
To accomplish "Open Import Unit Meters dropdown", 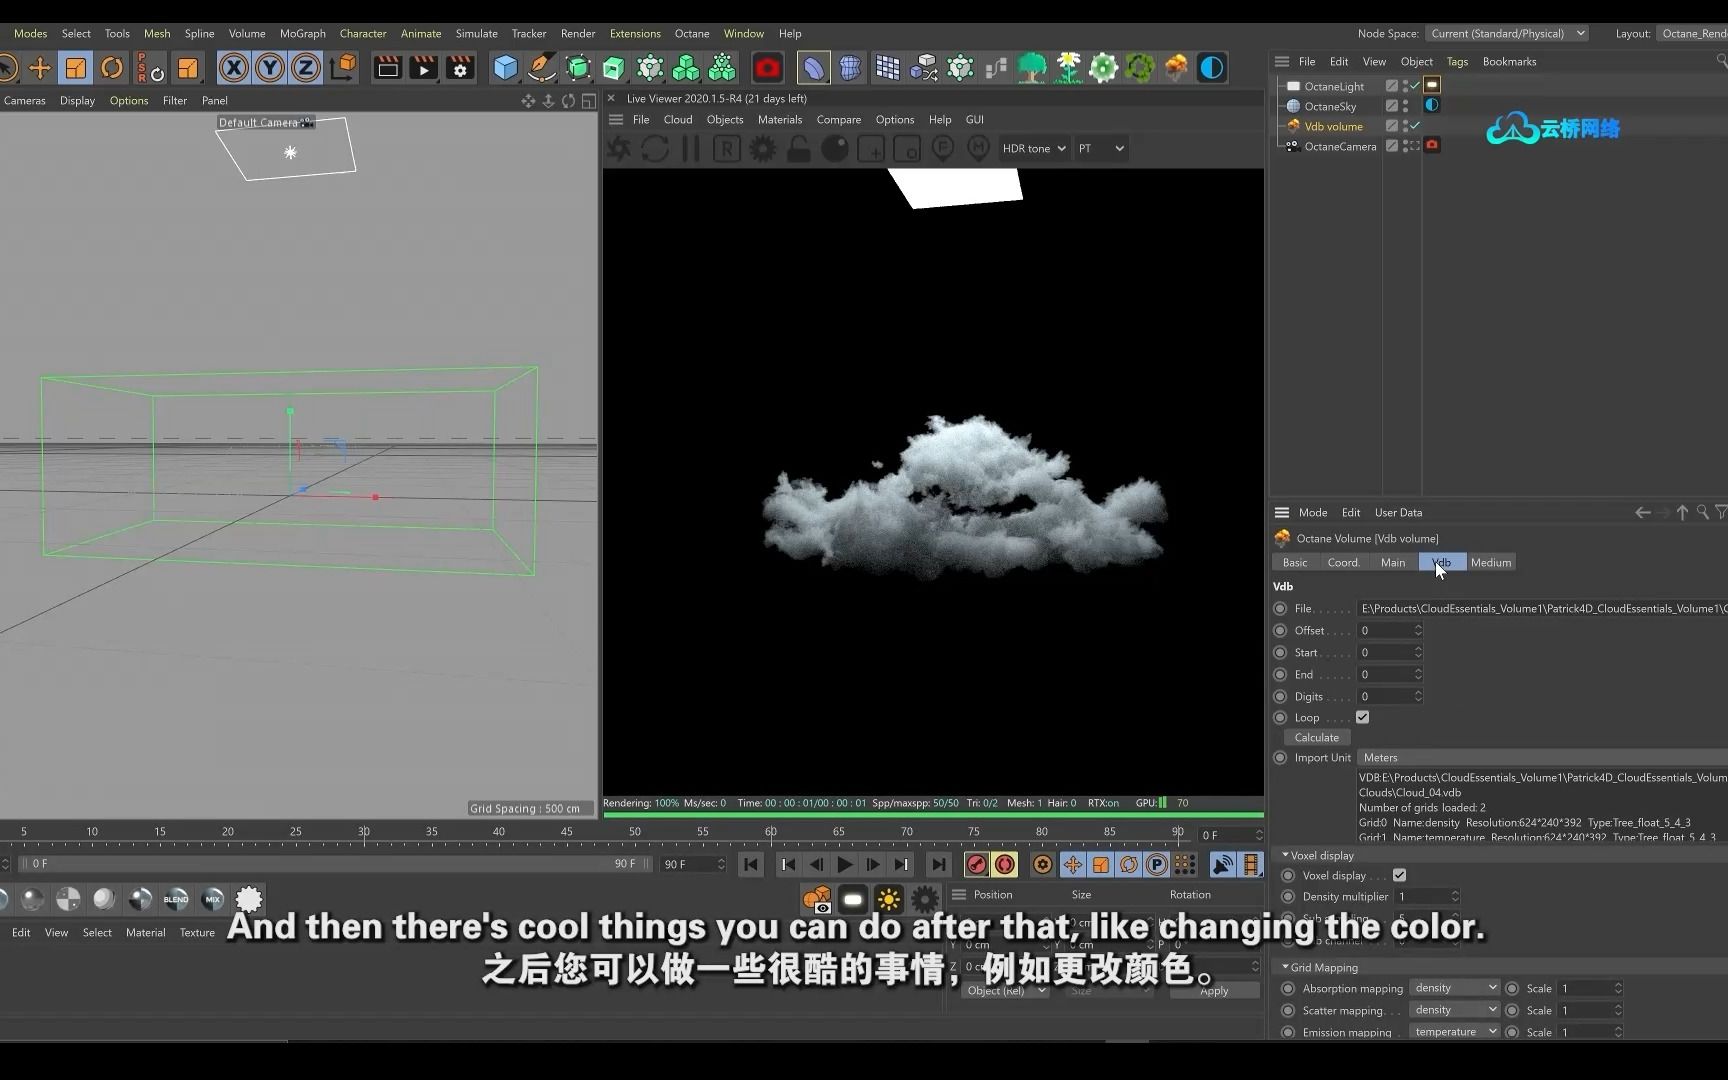I will pyautogui.click(x=1542, y=758).
